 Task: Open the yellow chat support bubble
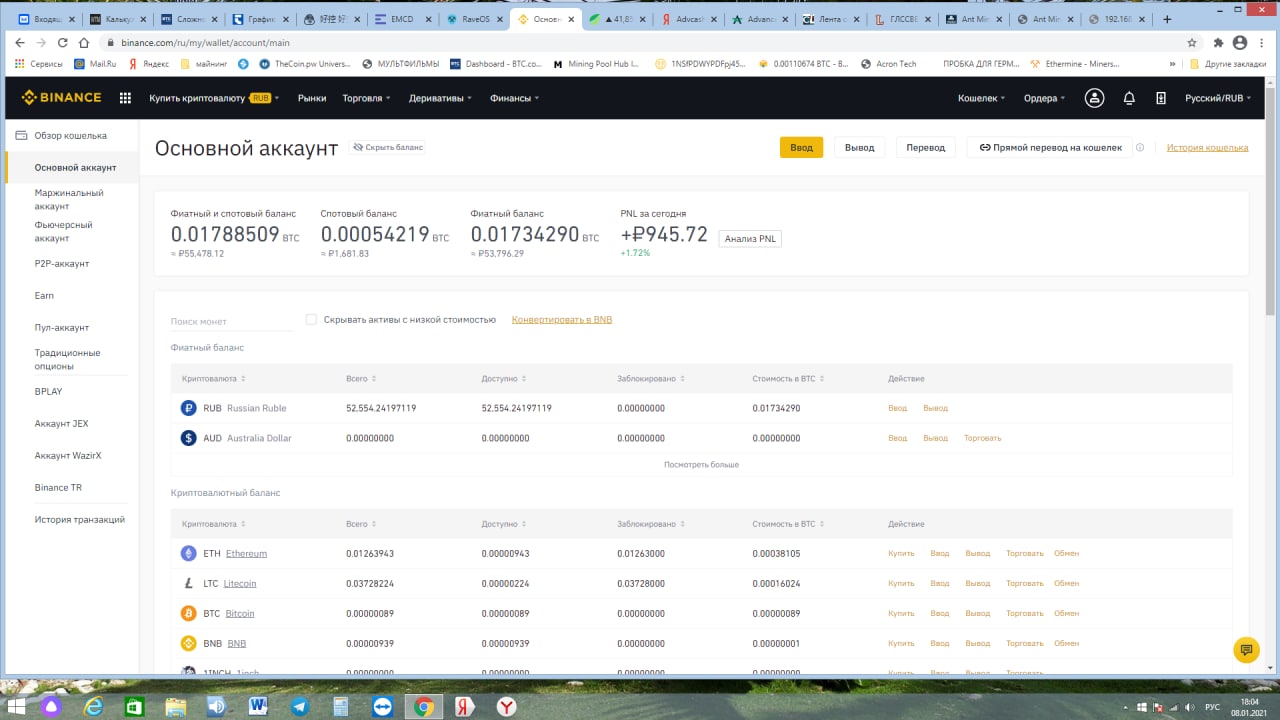tap(1246, 650)
